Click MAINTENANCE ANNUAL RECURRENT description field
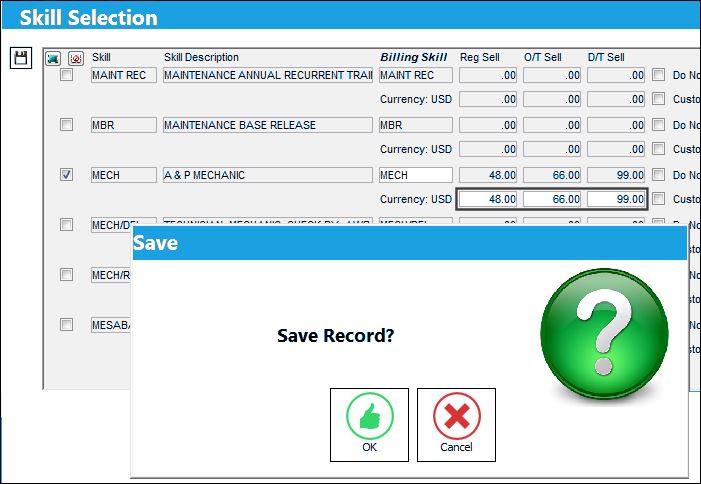Viewport: 701px width, 484px height. 268,75
